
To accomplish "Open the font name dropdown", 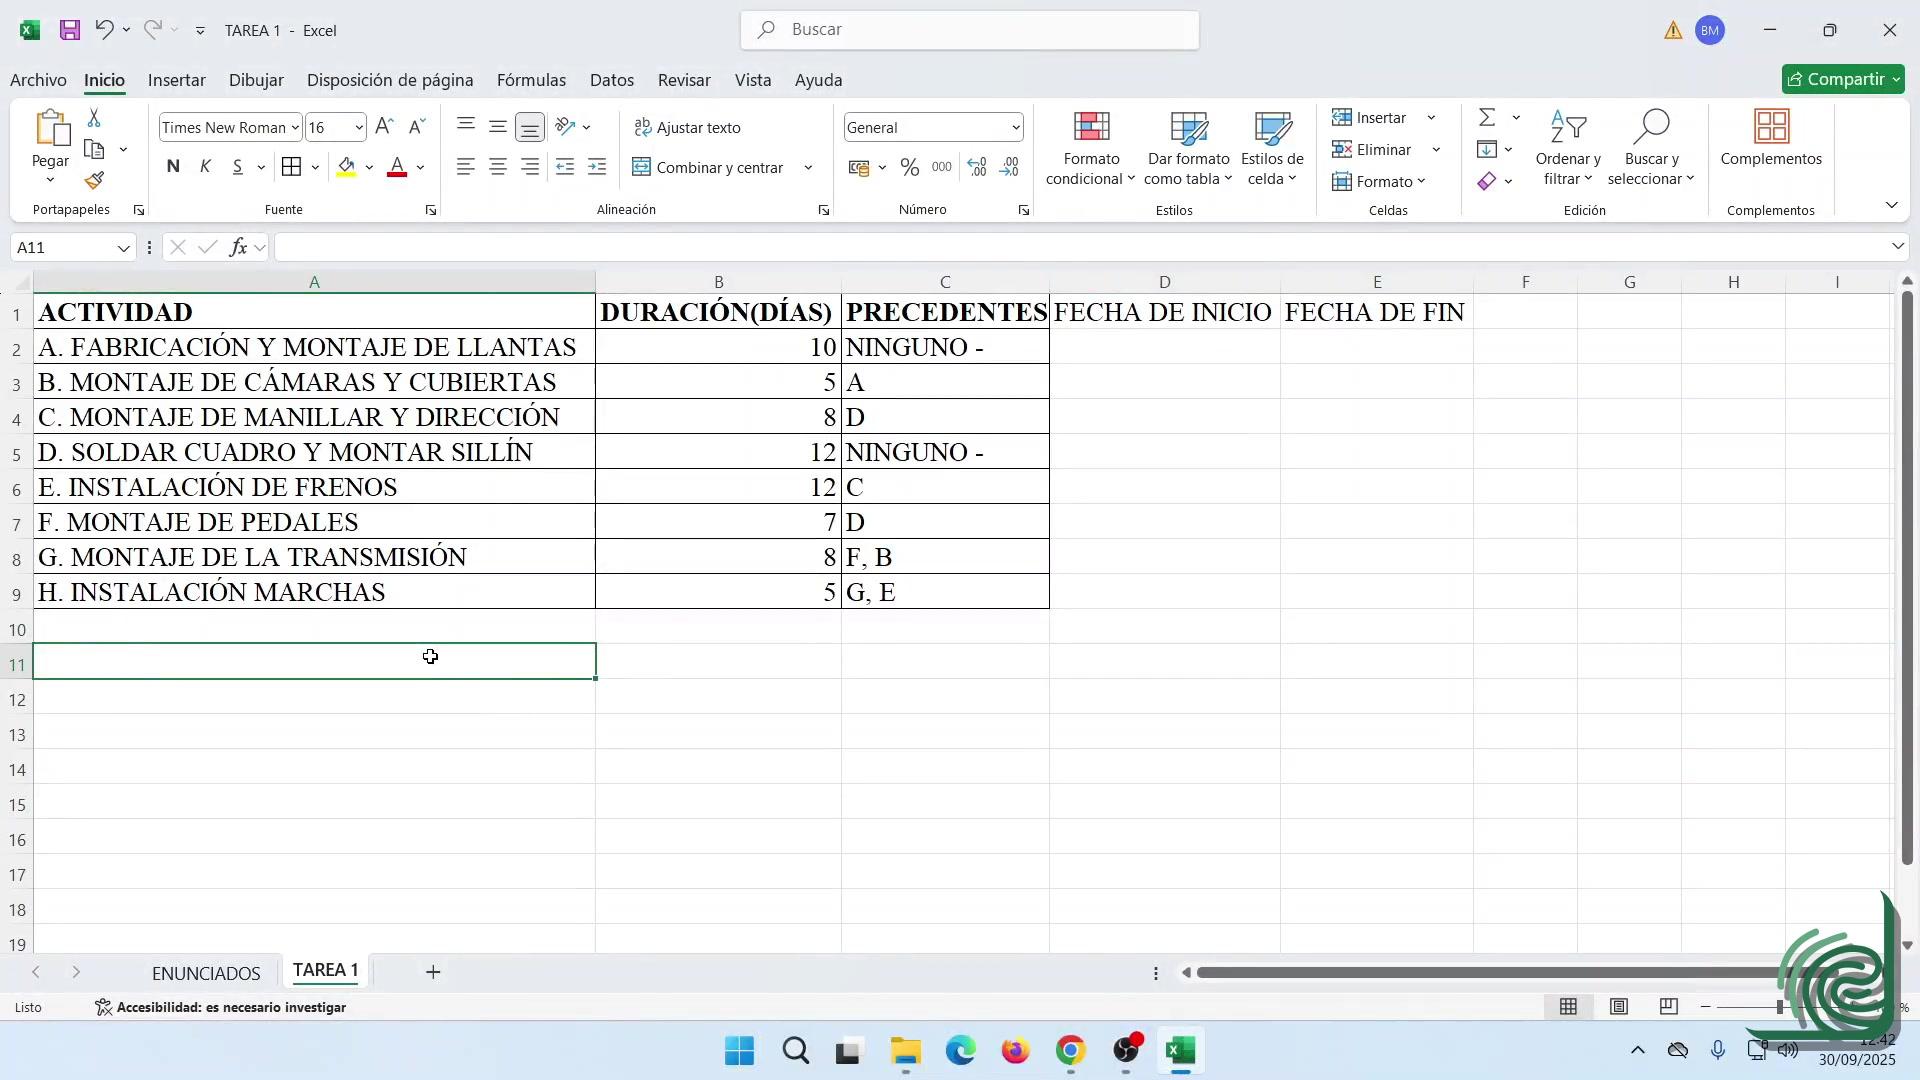I will 295,128.
